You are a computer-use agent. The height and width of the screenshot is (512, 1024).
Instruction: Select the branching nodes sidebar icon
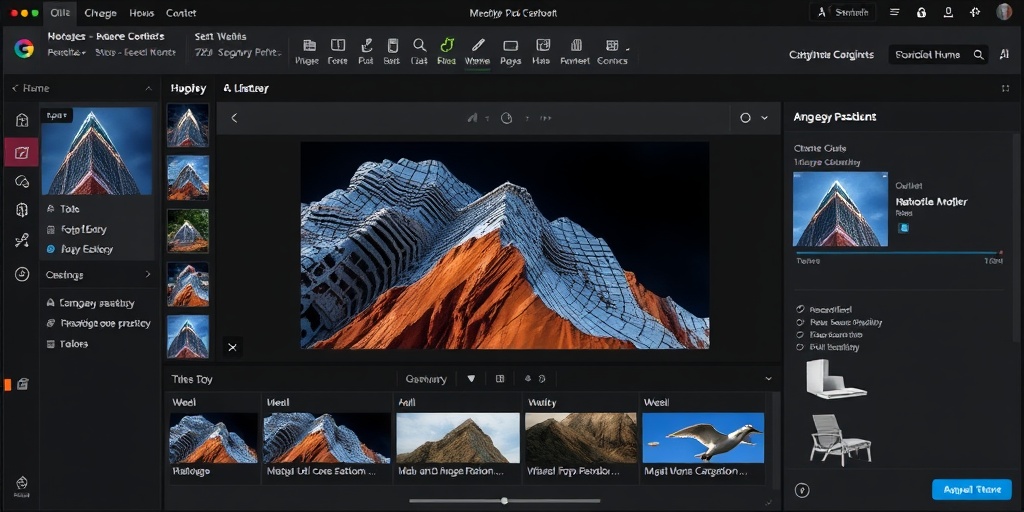tap(22, 241)
